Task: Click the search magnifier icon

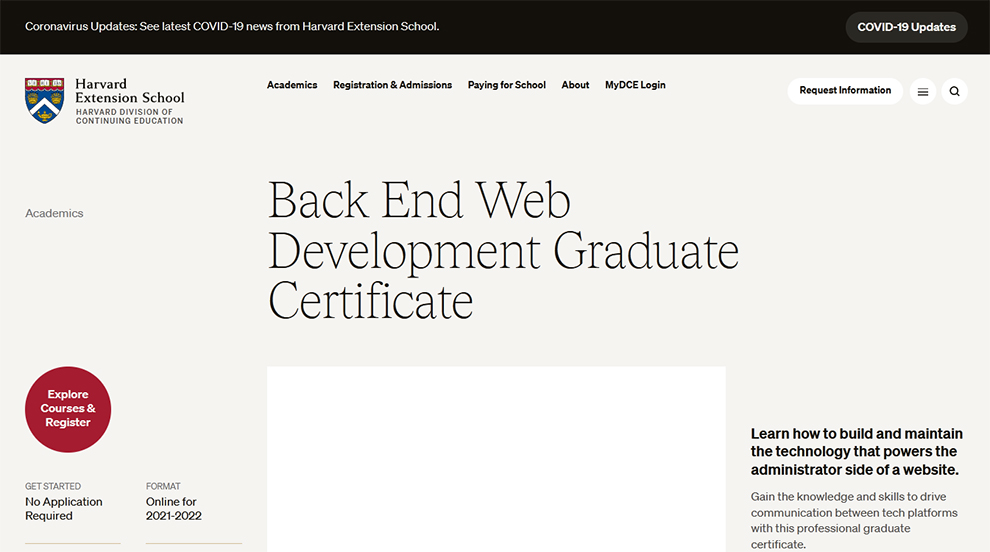Action: click(x=954, y=92)
